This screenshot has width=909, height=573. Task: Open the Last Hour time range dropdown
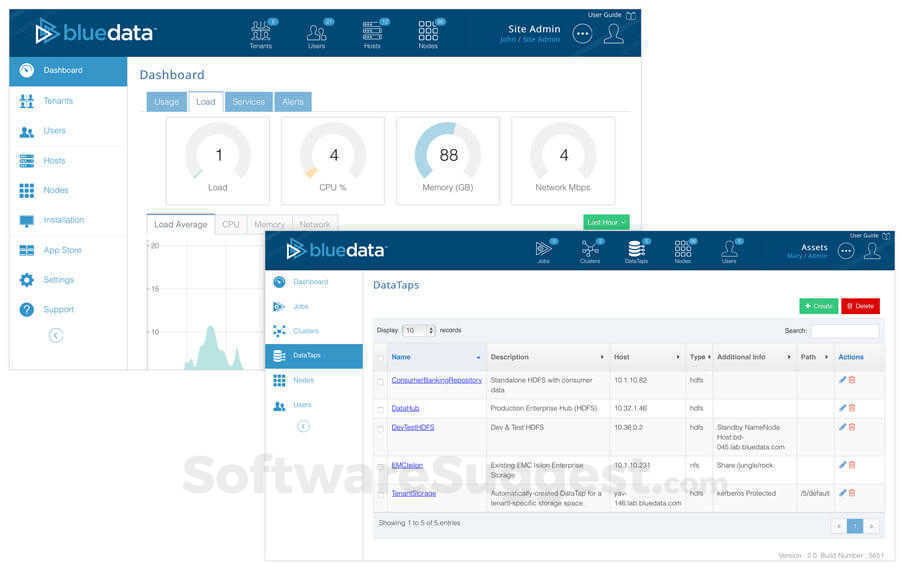coord(606,222)
